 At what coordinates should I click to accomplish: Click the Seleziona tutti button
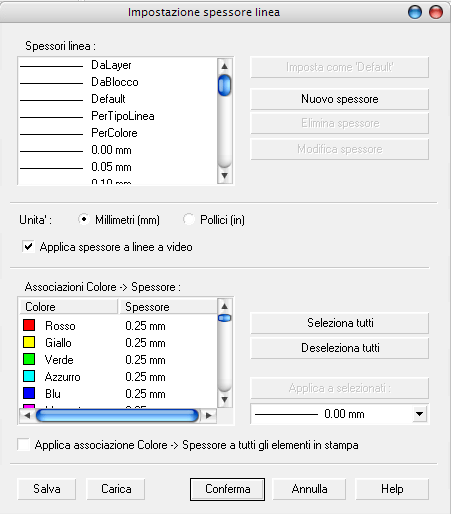340,323
